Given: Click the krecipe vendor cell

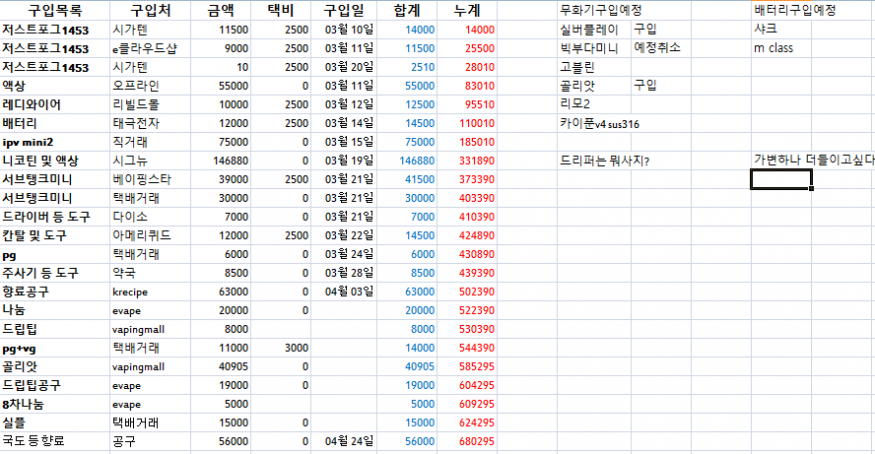Looking at the screenshot, I should pos(150,292).
